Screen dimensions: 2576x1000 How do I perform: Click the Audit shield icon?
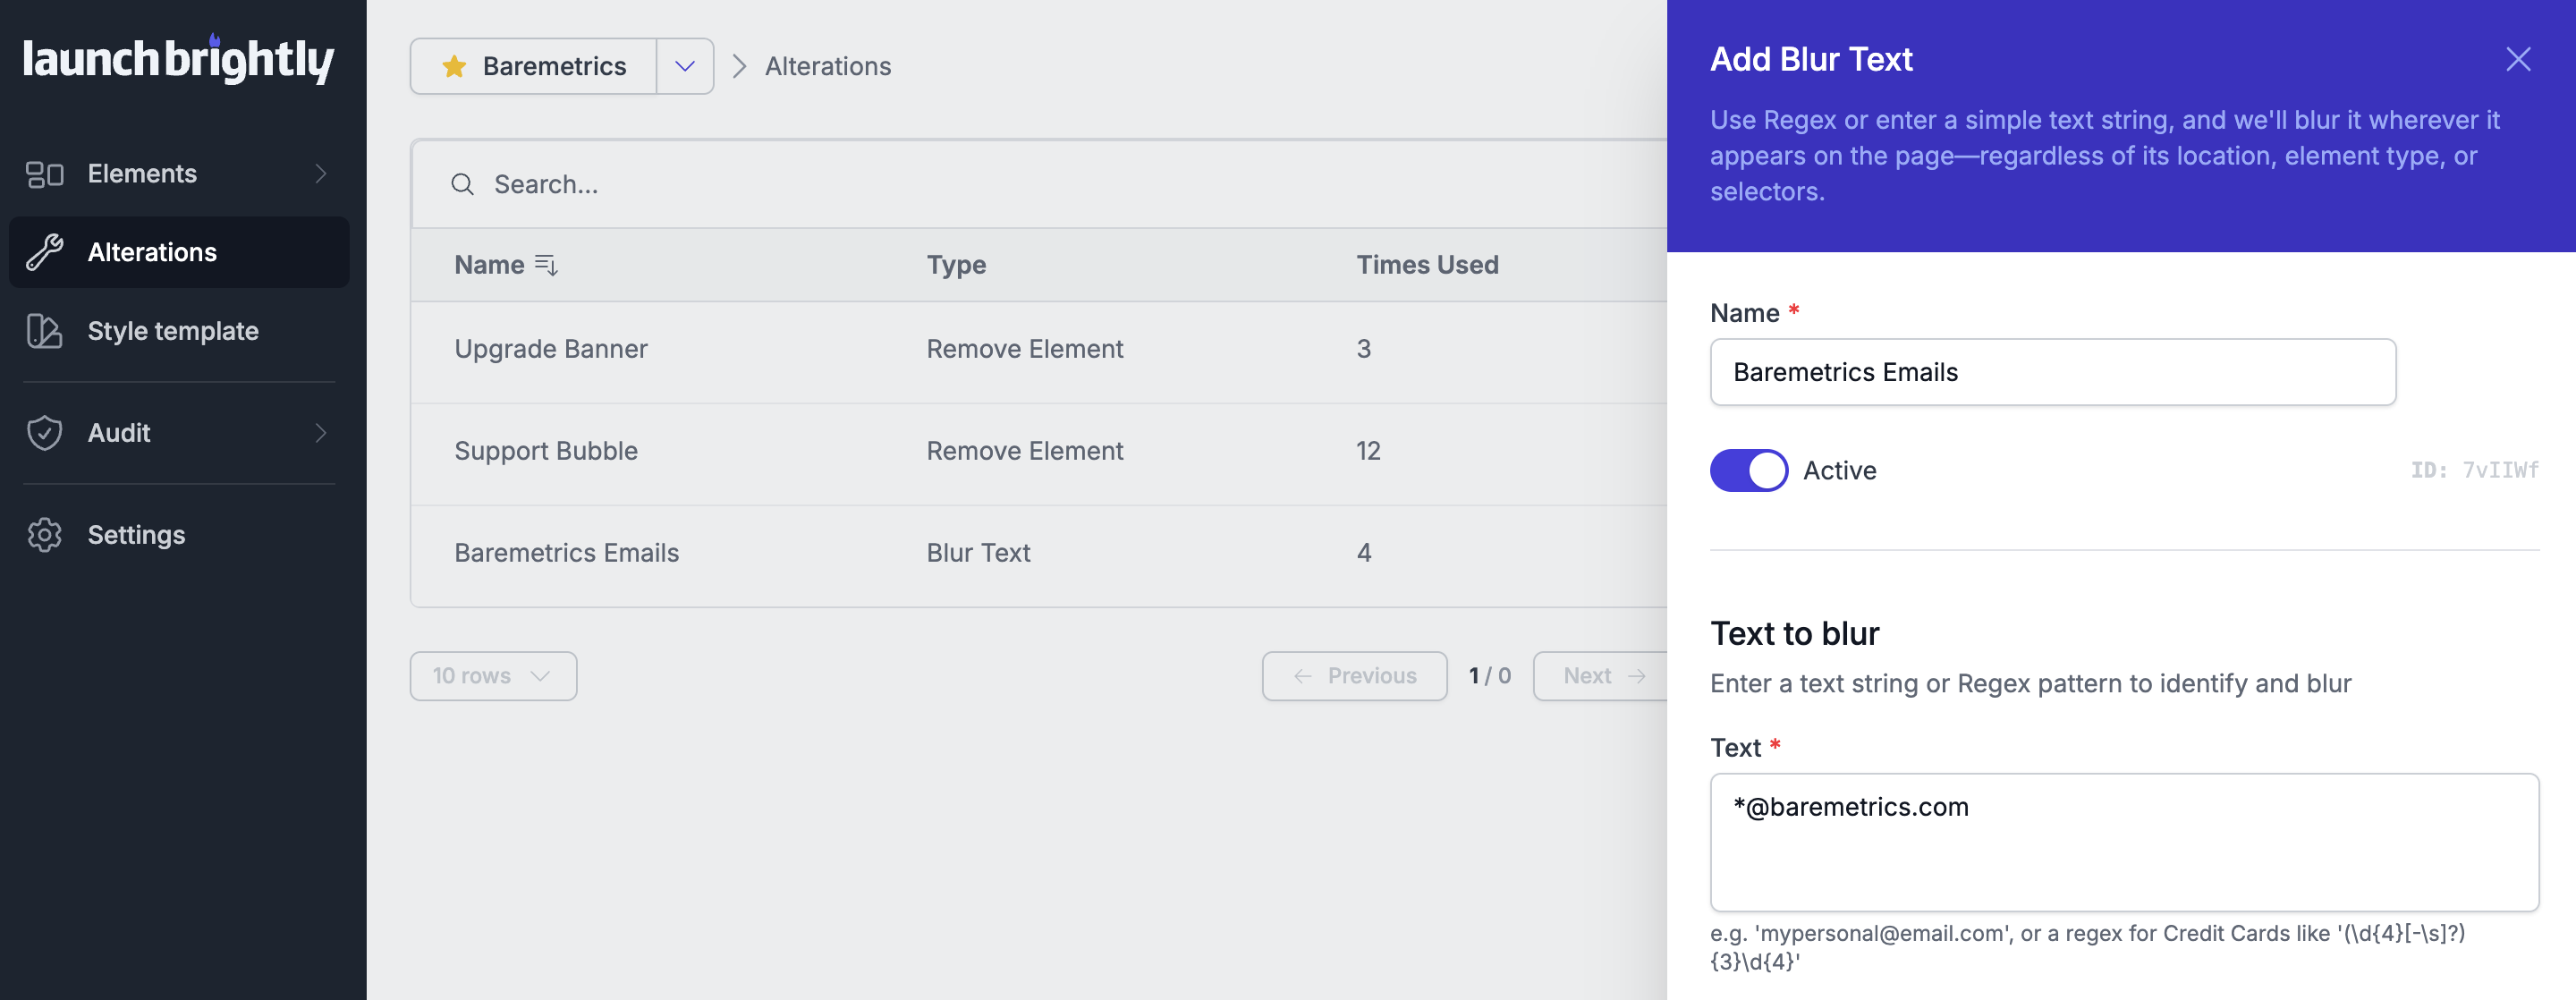click(x=45, y=433)
